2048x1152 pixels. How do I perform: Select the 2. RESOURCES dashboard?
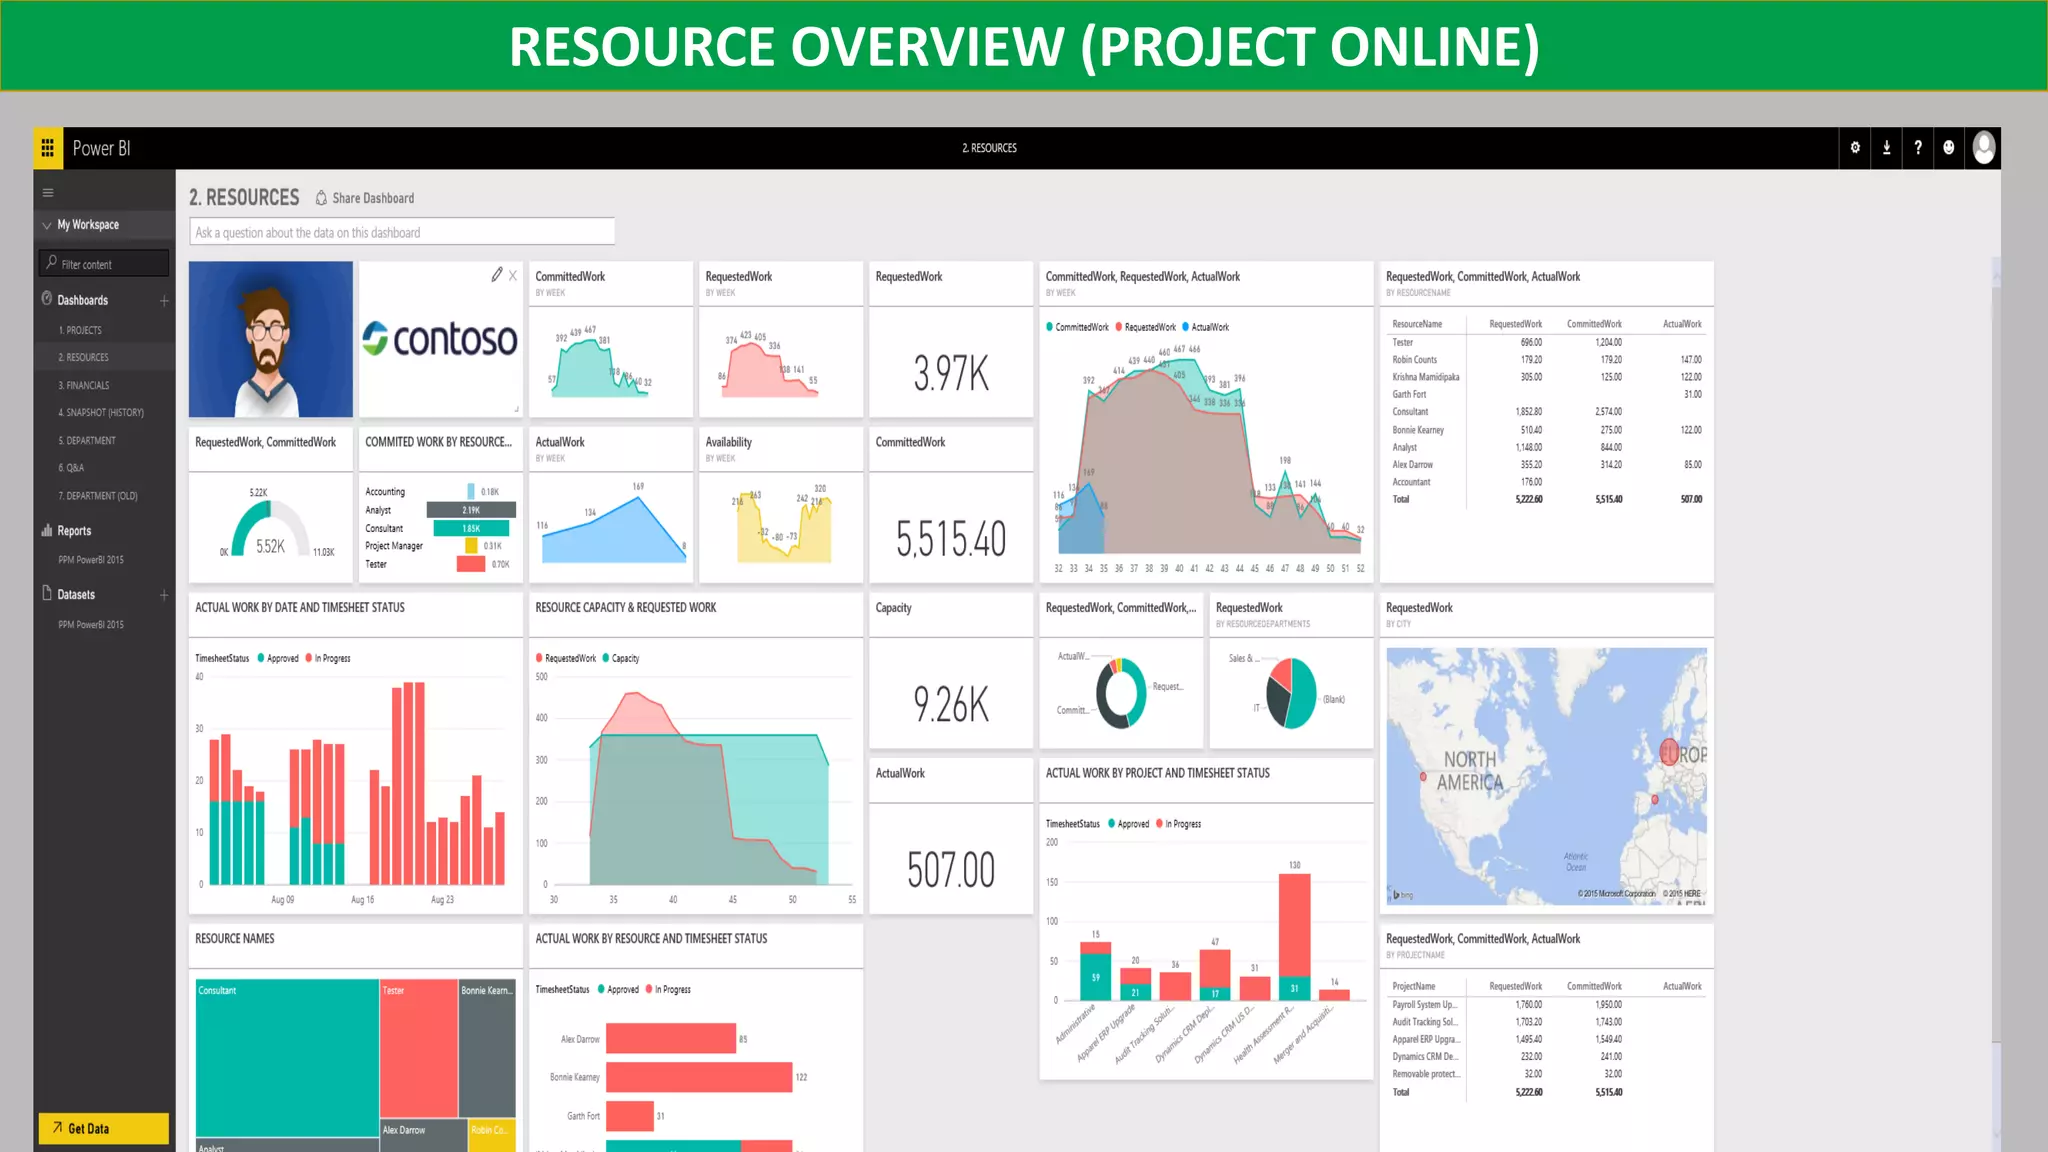coord(83,357)
